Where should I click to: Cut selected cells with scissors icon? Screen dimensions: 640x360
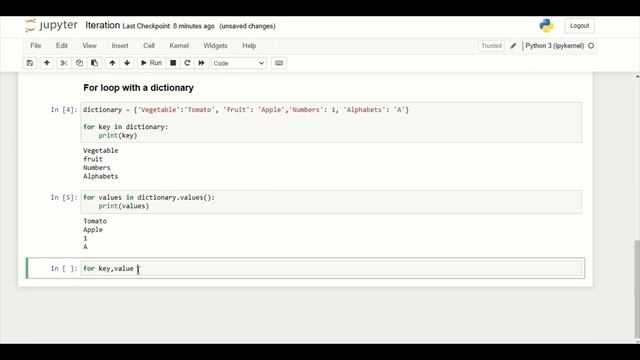pos(64,63)
